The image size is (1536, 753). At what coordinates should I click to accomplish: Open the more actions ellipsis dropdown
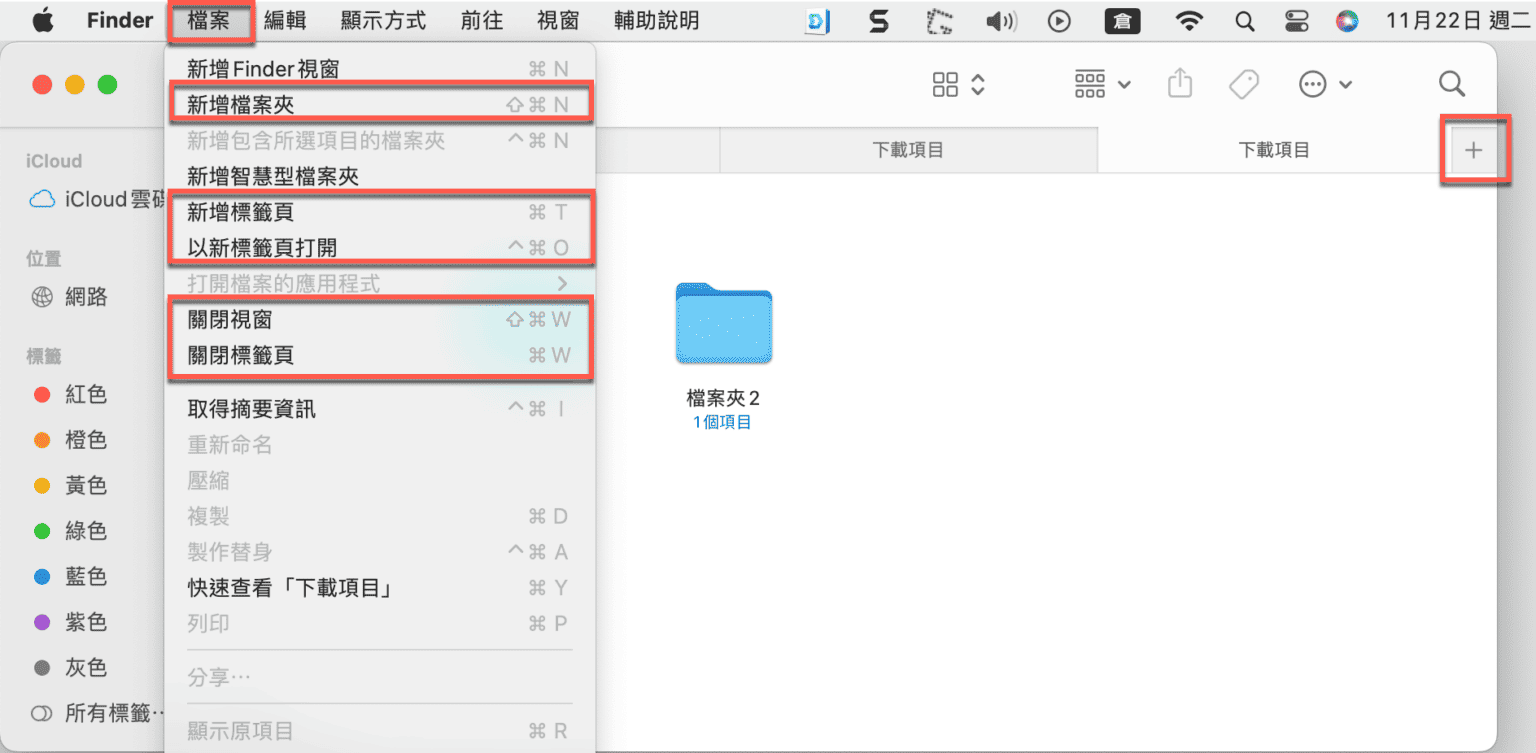click(1325, 84)
